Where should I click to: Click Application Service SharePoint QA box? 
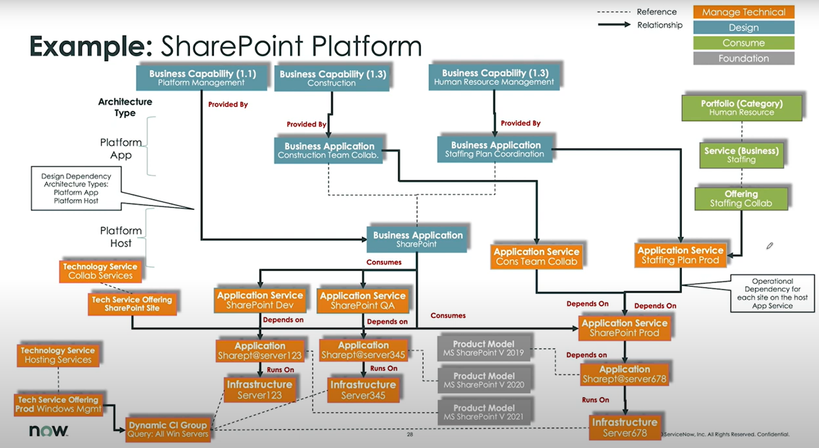point(362,300)
